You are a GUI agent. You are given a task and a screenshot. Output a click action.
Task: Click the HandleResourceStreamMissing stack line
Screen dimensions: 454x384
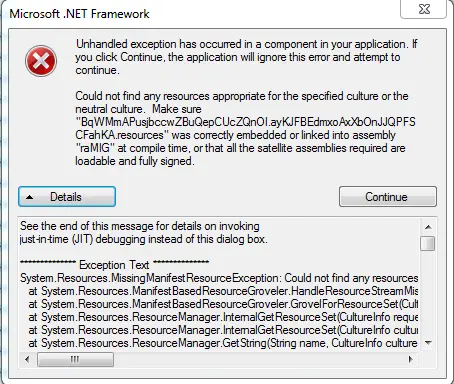(x=223, y=291)
